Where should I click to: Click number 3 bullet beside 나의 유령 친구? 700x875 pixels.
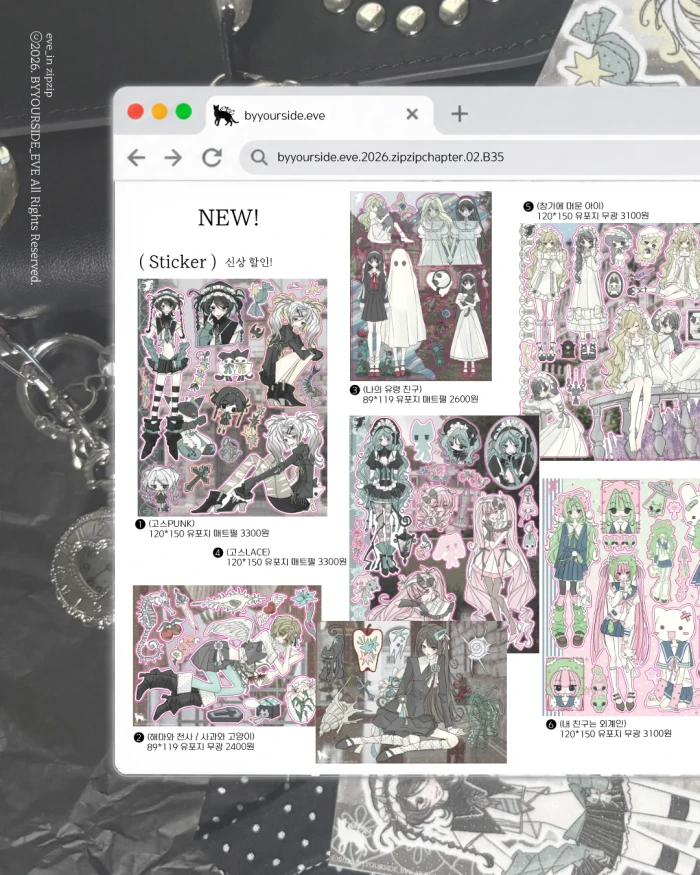click(354, 390)
